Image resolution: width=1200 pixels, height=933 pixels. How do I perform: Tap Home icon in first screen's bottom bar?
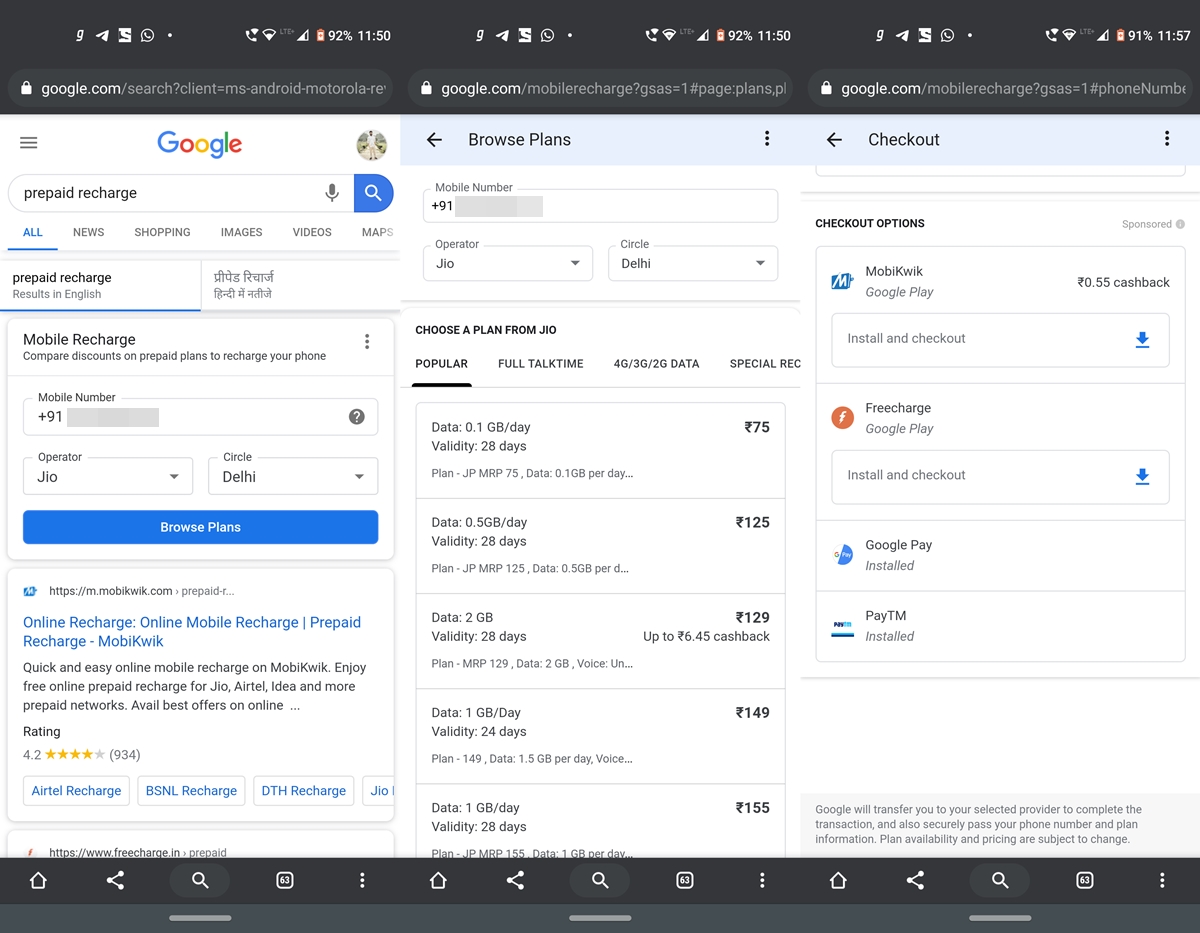pos(38,880)
